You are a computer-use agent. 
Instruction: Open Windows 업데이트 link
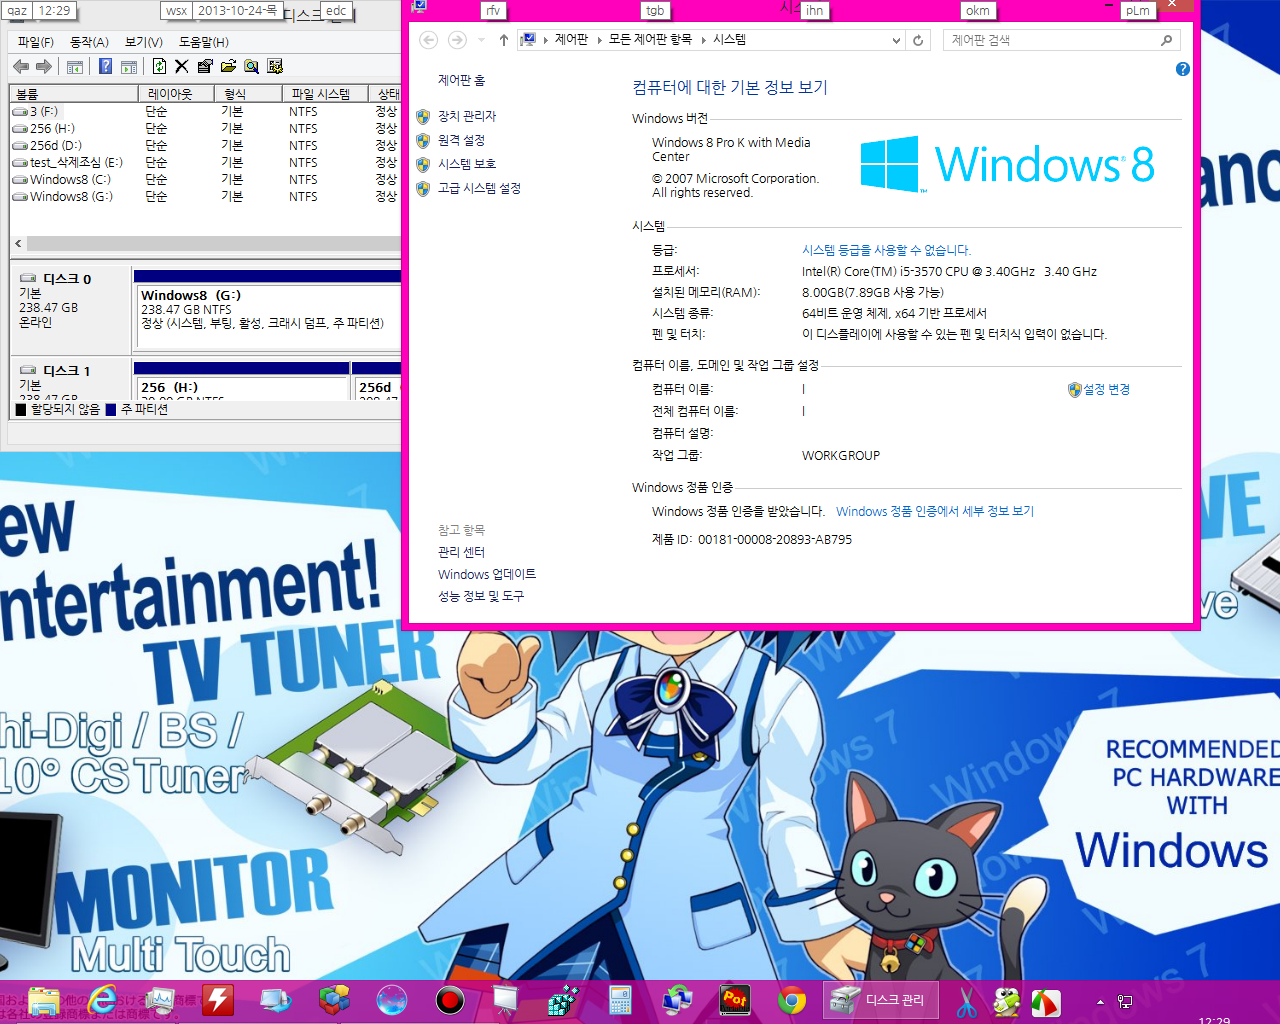click(x=487, y=574)
